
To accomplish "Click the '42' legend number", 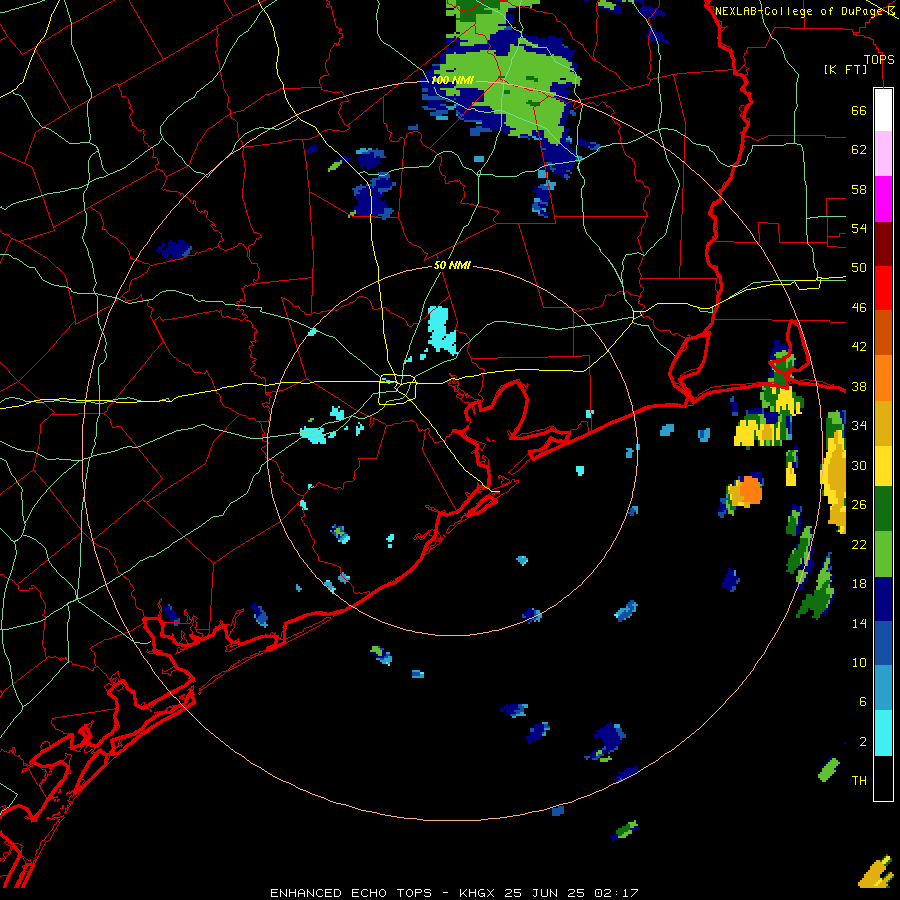I will pyautogui.click(x=859, y=347).
